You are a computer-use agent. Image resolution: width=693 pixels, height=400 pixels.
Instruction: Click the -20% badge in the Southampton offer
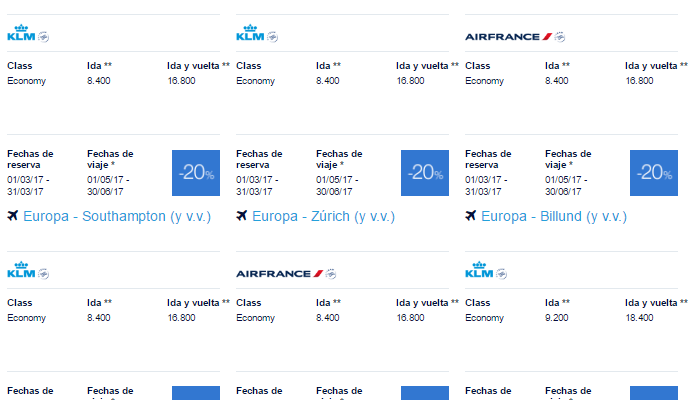[196, 173]
